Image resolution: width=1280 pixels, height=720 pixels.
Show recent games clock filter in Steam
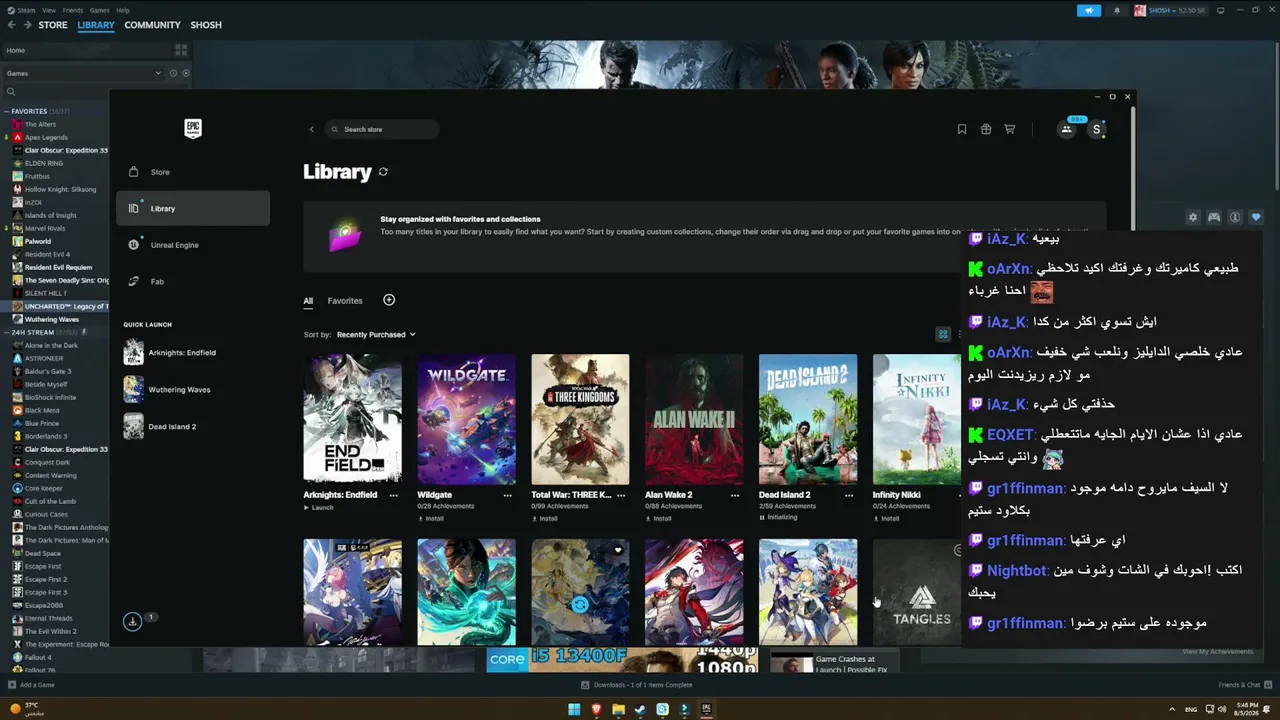(x=173, y=73)
